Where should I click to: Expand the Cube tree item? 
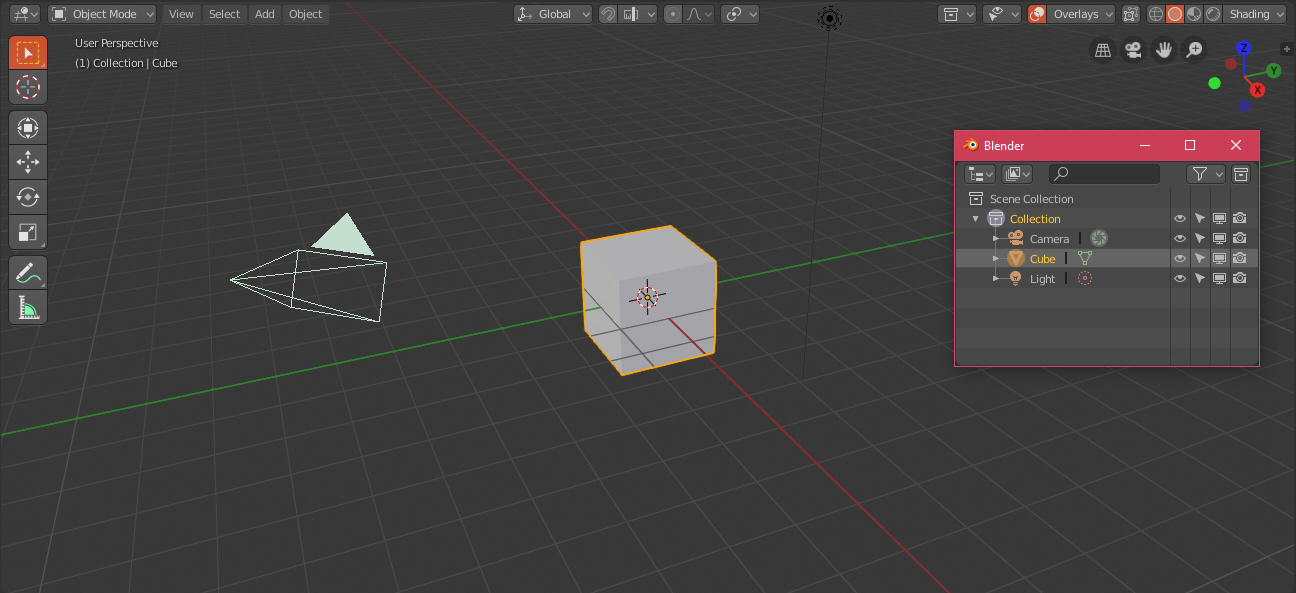tap(996, 258)
